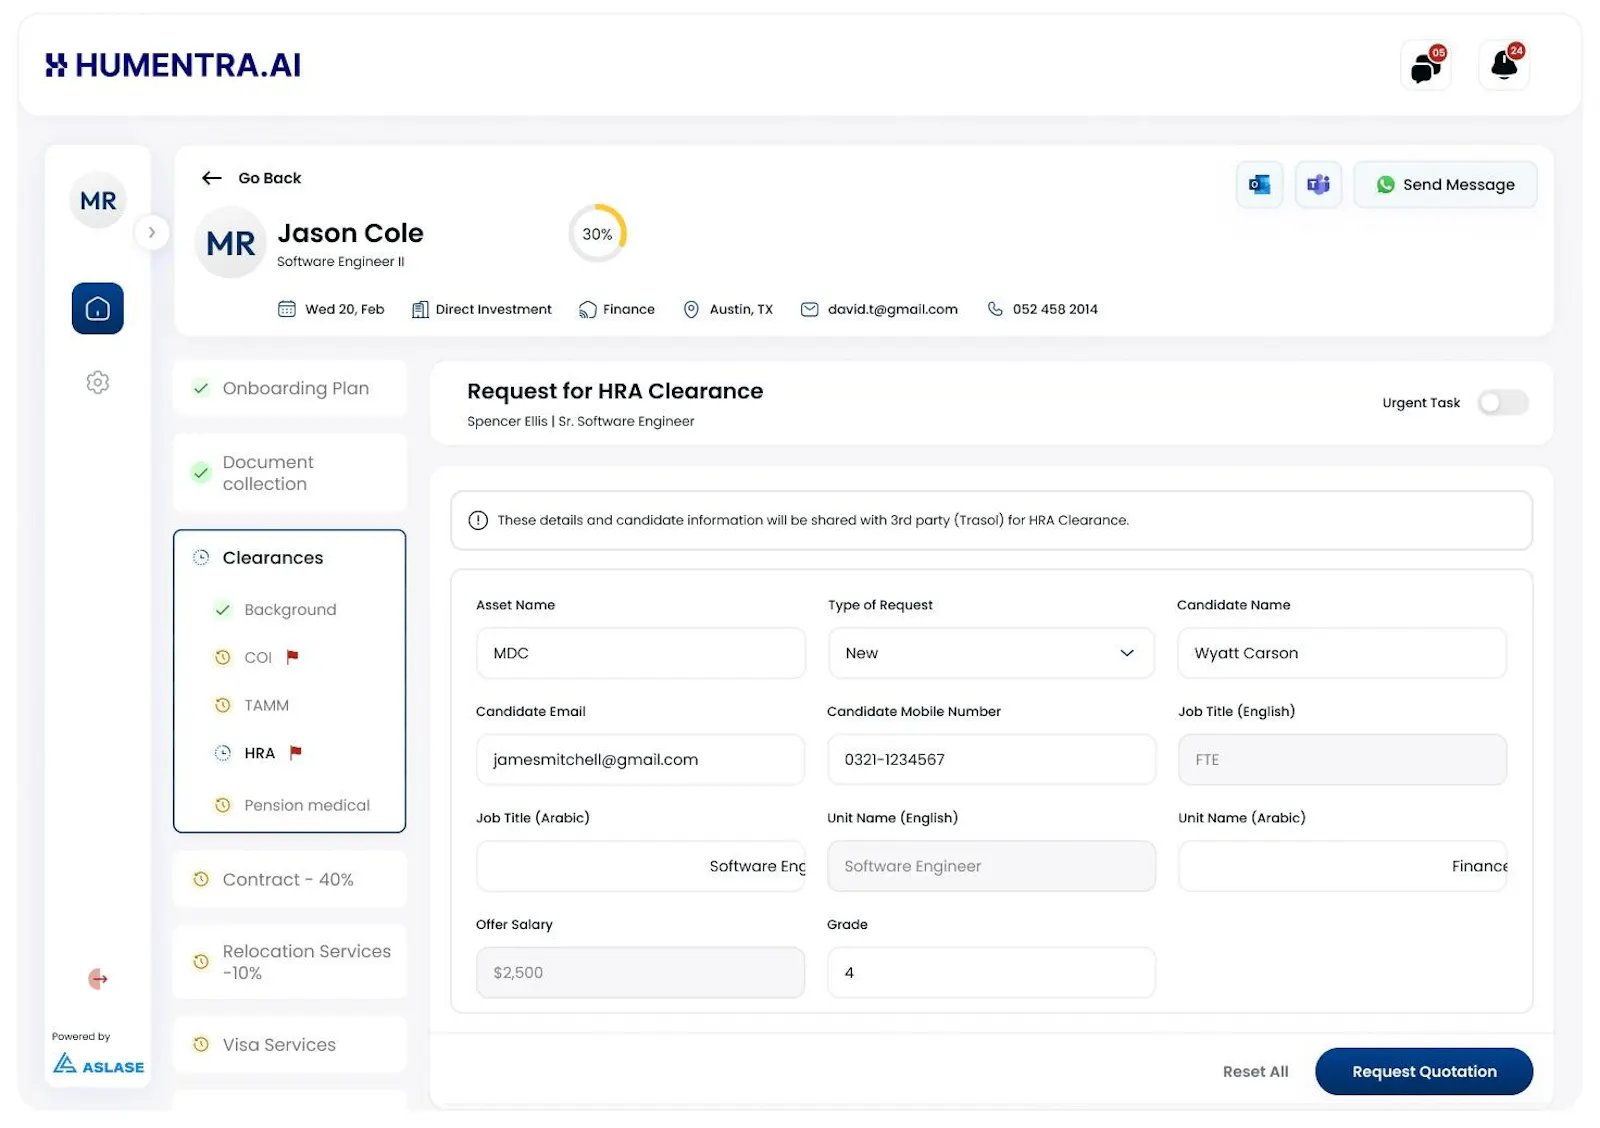Screen dimensions: 1600x1128
Task: Open the Document collection step
Action: [x=290, y=473]
